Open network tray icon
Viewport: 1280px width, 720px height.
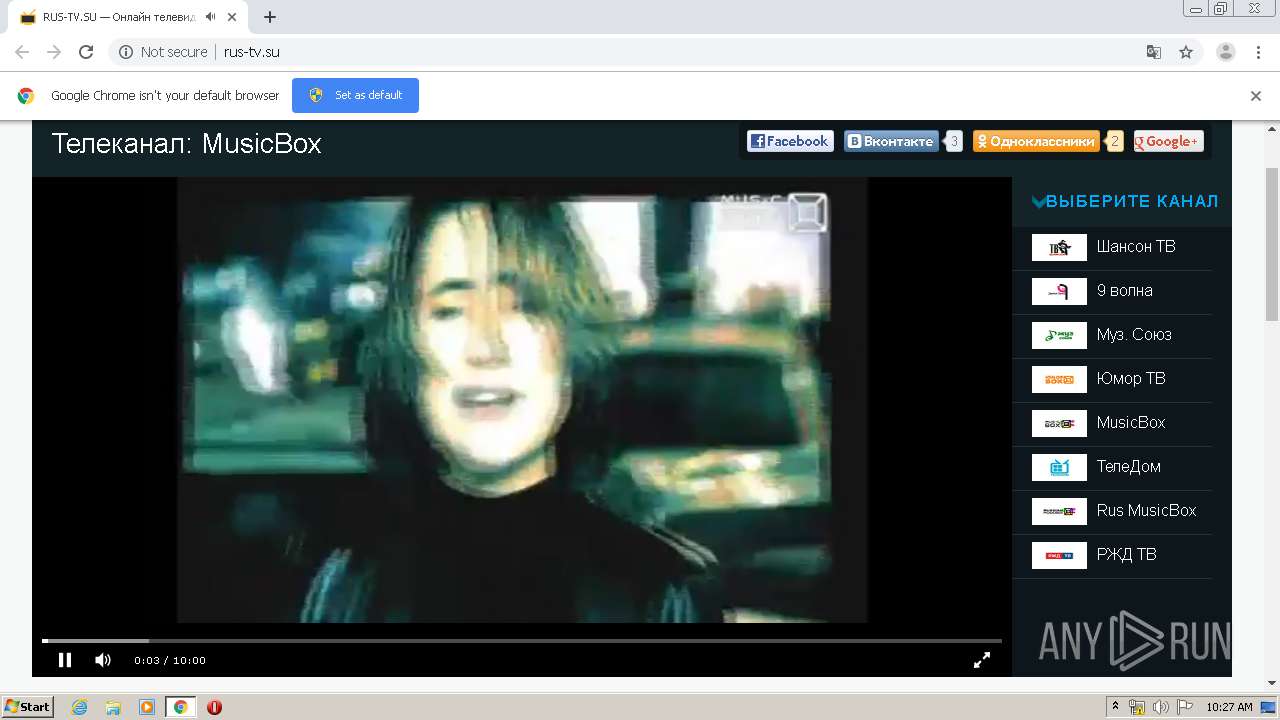tap(1137, 707)
